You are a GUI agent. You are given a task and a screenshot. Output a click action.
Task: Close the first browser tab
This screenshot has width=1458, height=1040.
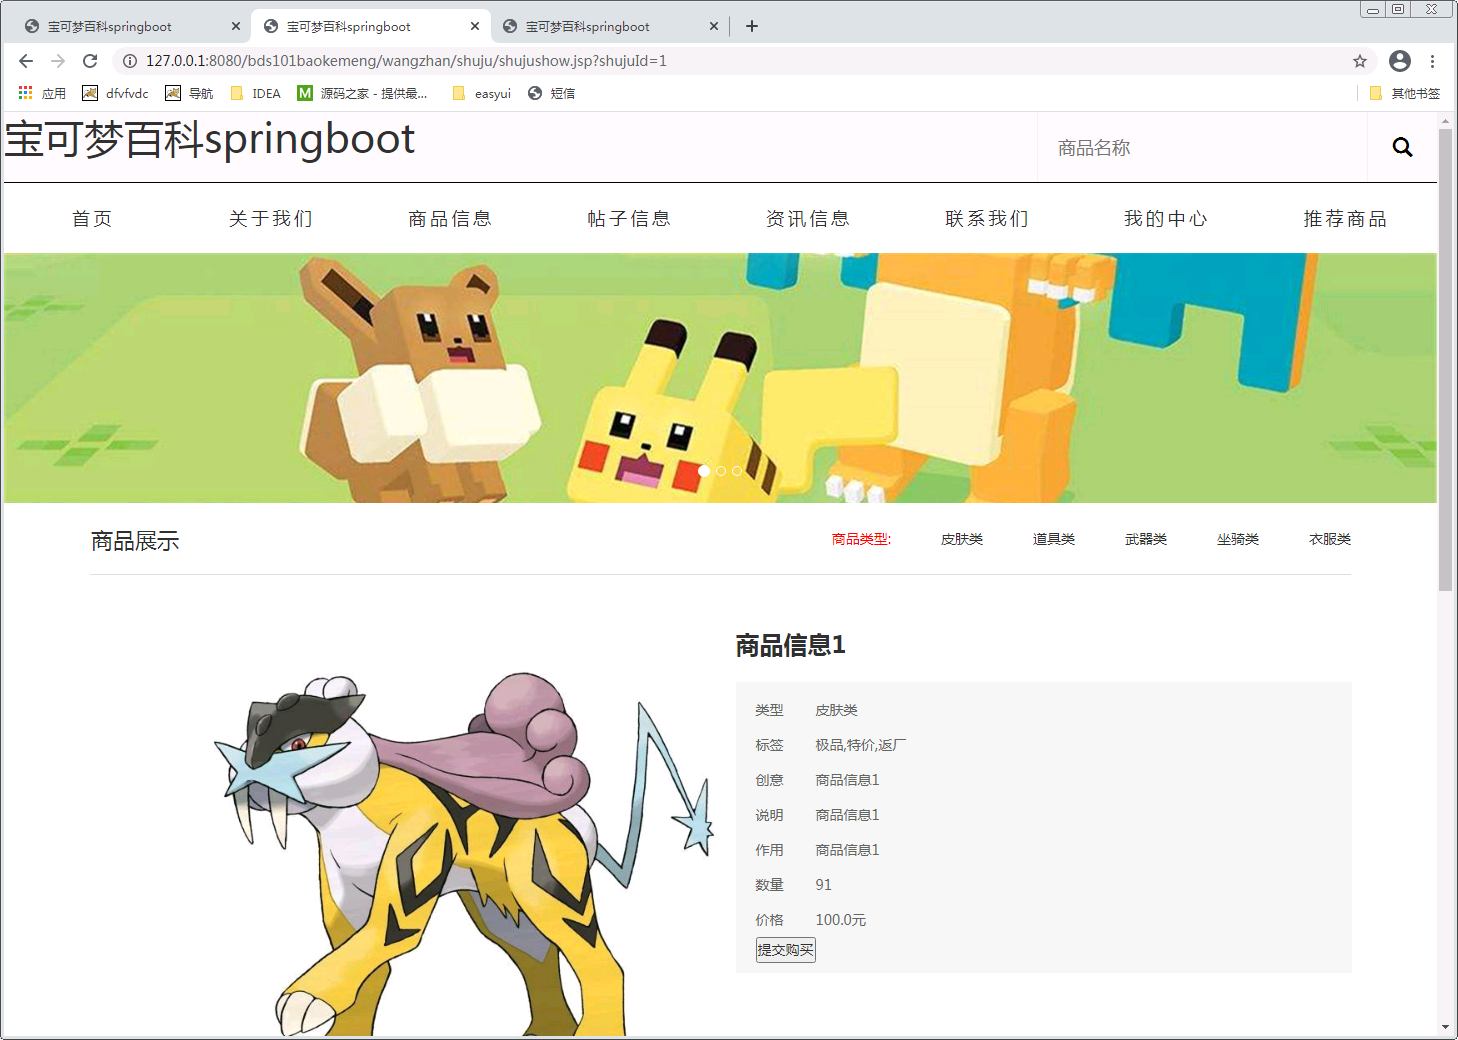click(x=236, y=26)
